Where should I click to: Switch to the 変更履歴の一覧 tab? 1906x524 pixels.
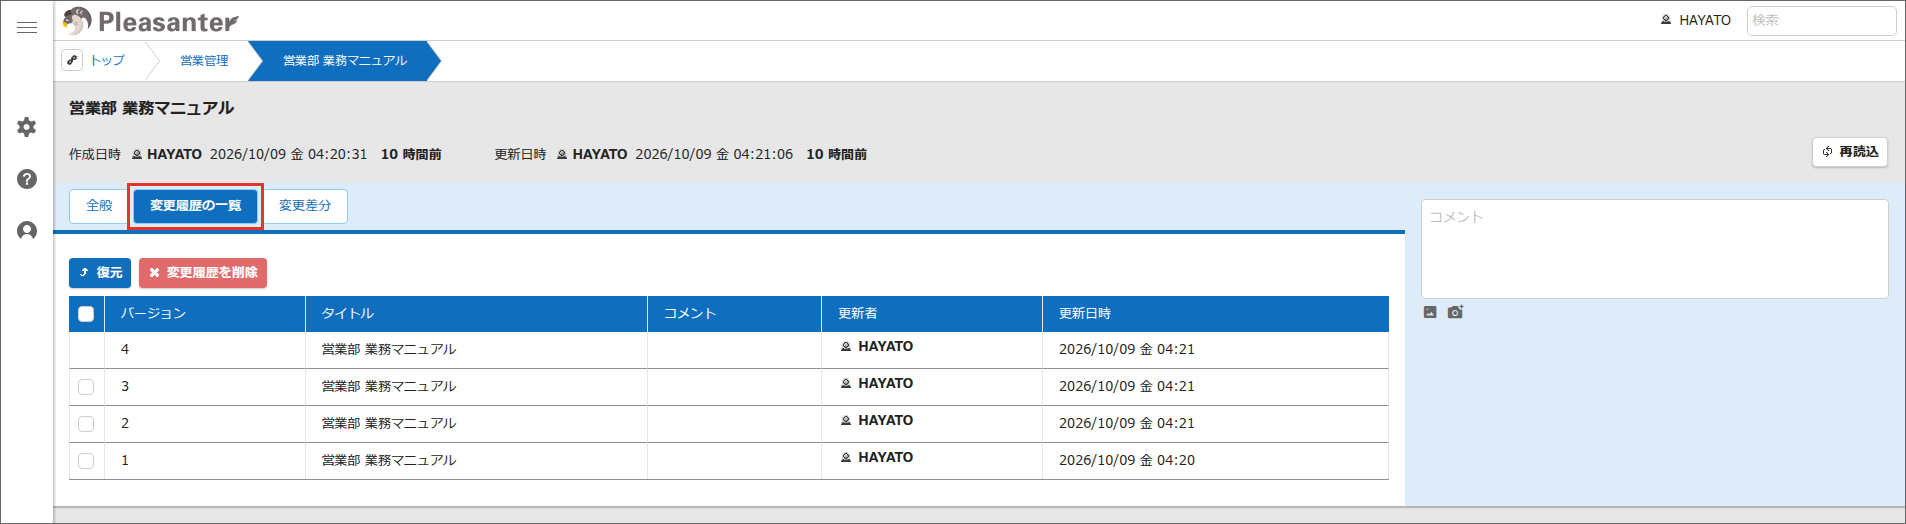(x=196, y=205)
